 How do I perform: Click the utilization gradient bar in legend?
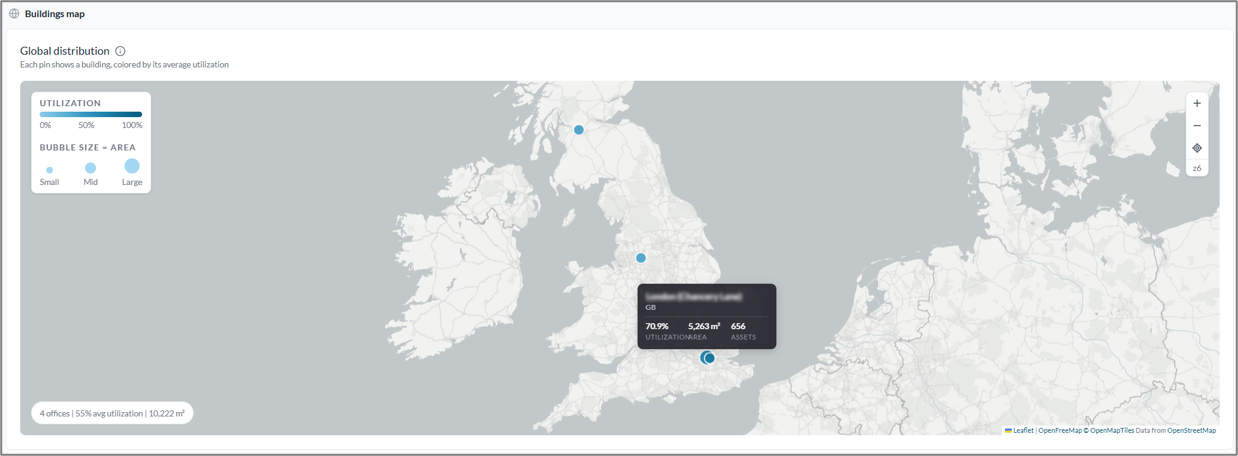(x=91, y=115)
